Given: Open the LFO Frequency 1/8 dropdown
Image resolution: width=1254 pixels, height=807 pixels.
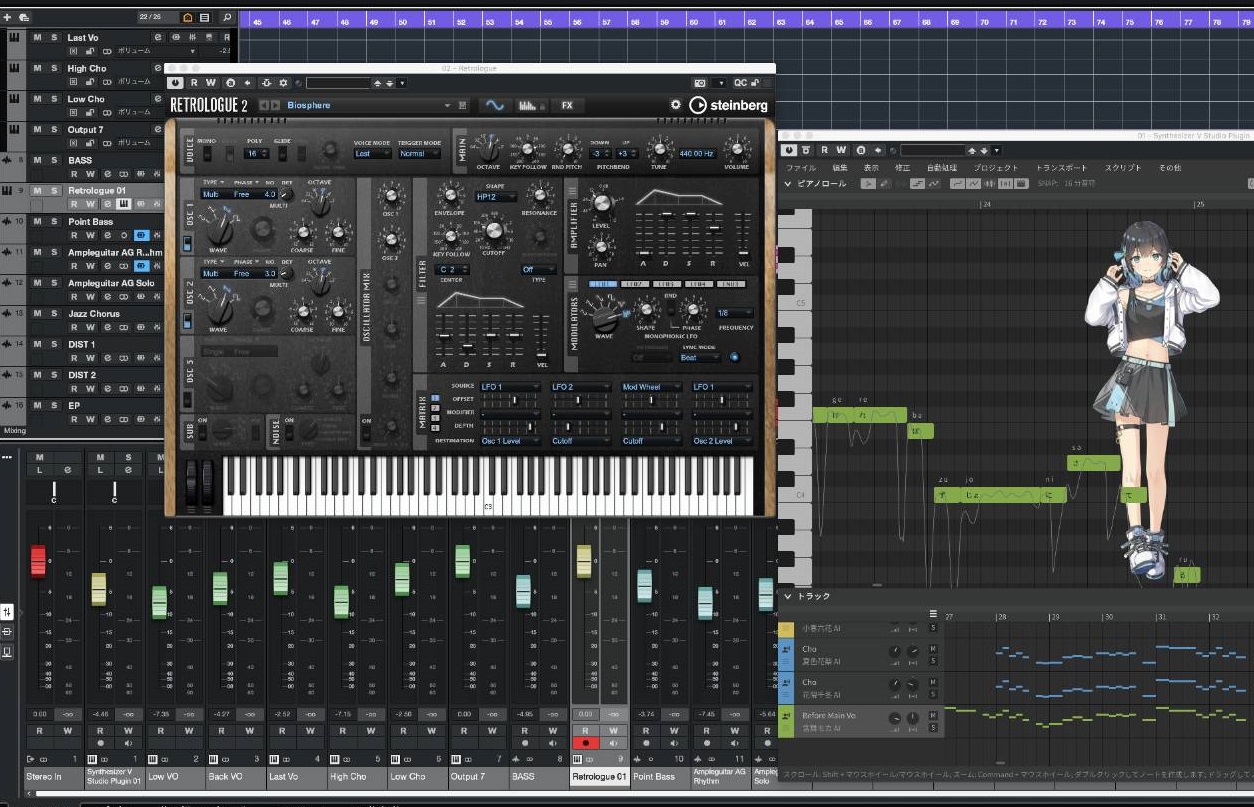Looking at the screenshot, I should [x=735, y=313].
